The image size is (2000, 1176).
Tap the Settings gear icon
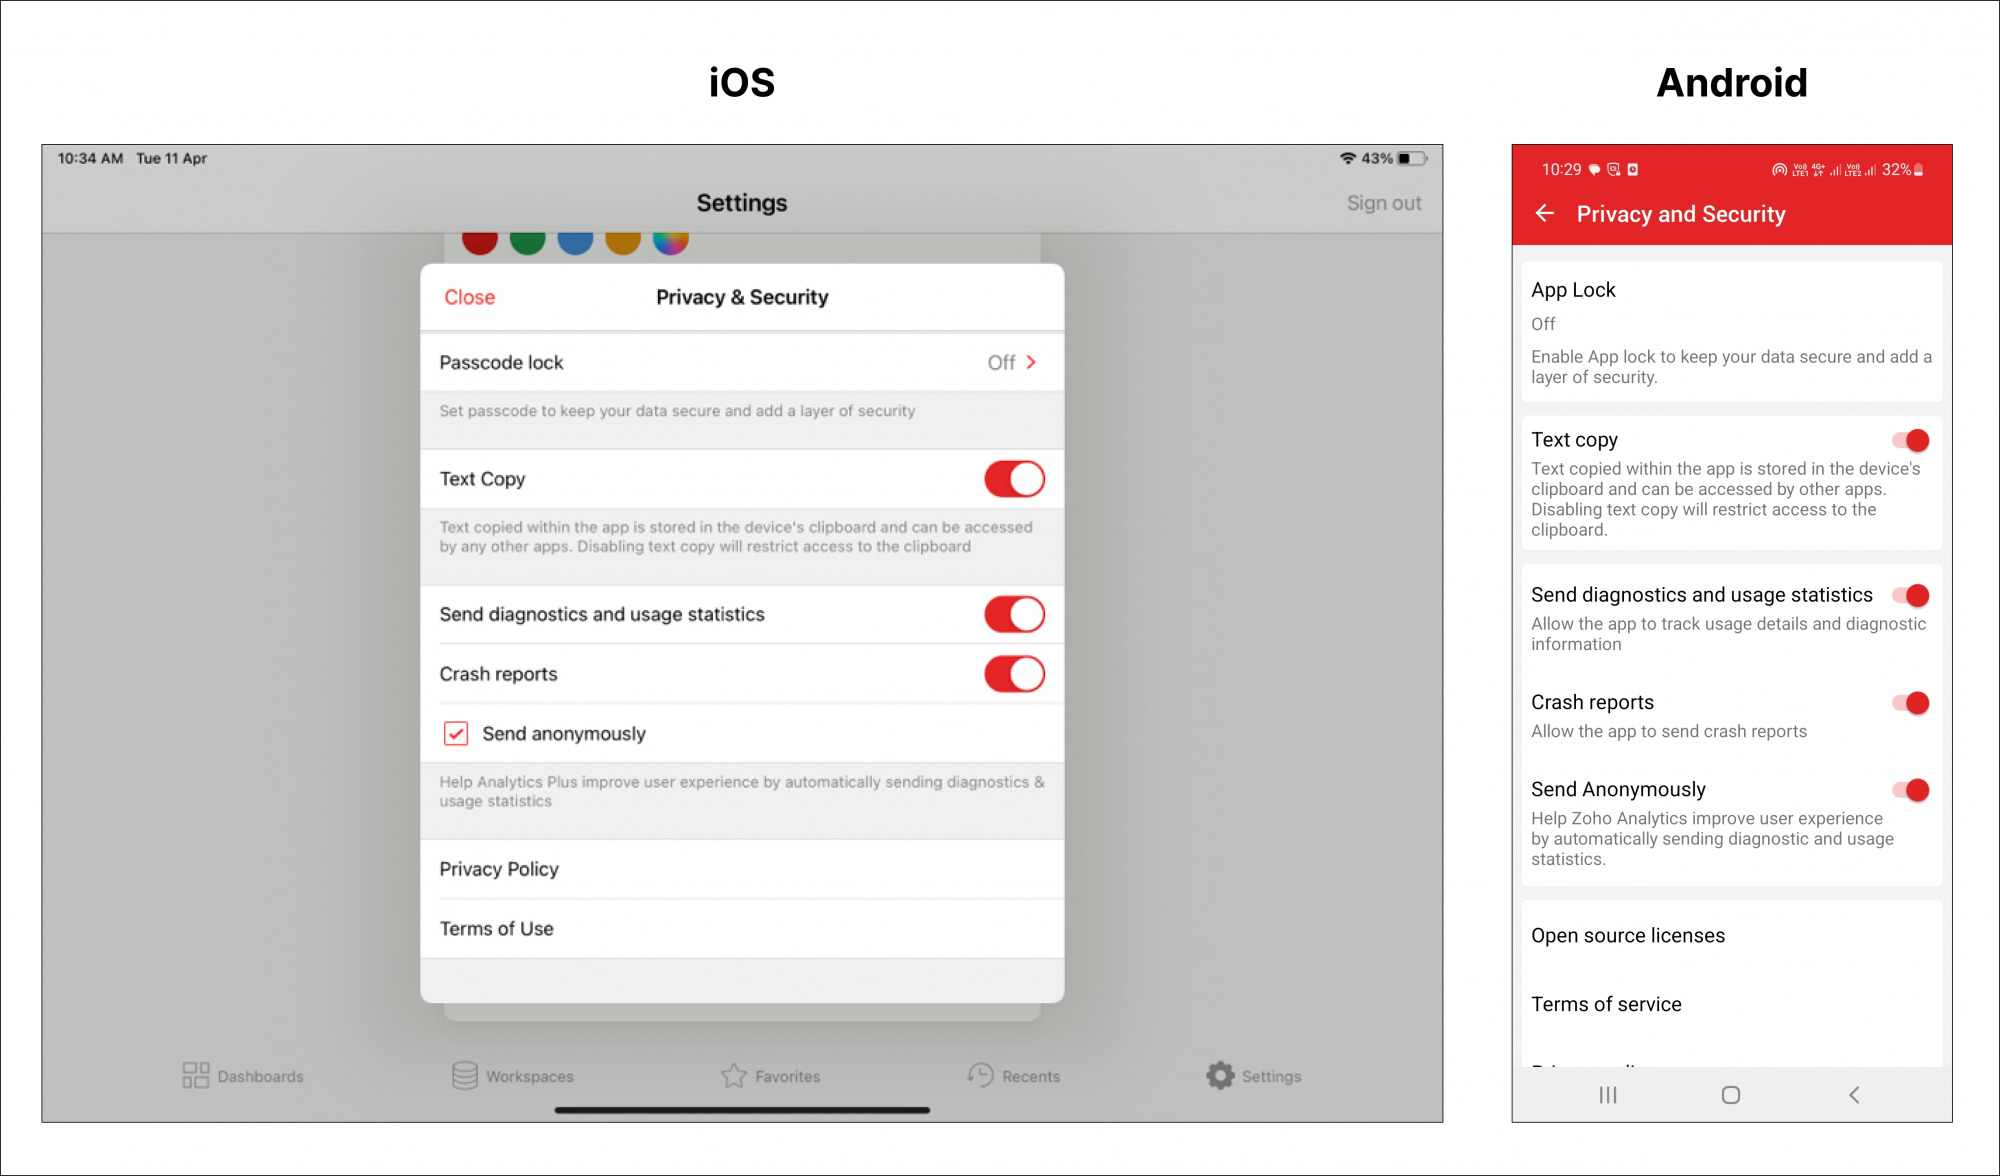(x=1220, y=1075)
